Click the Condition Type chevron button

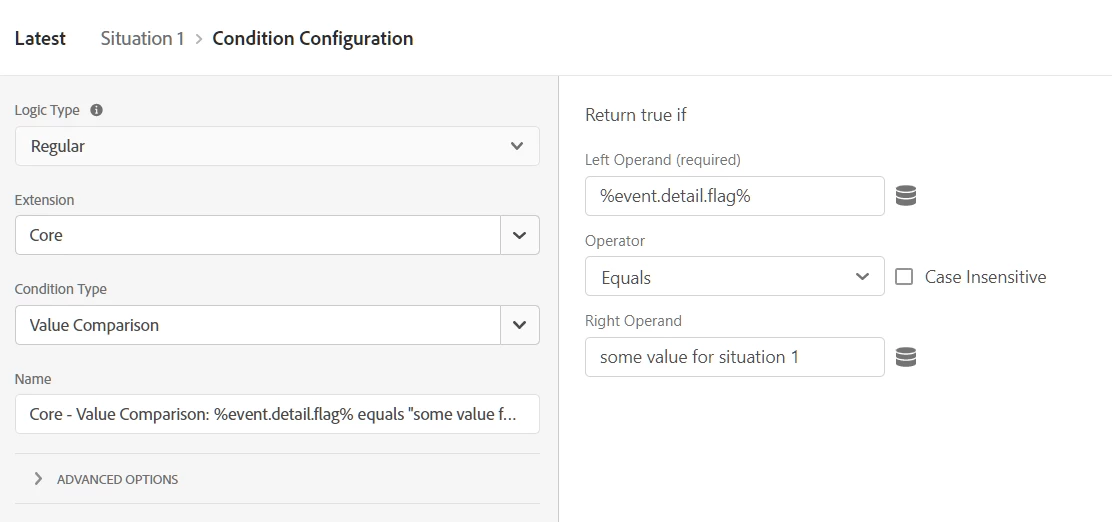[x=519, y=325]
